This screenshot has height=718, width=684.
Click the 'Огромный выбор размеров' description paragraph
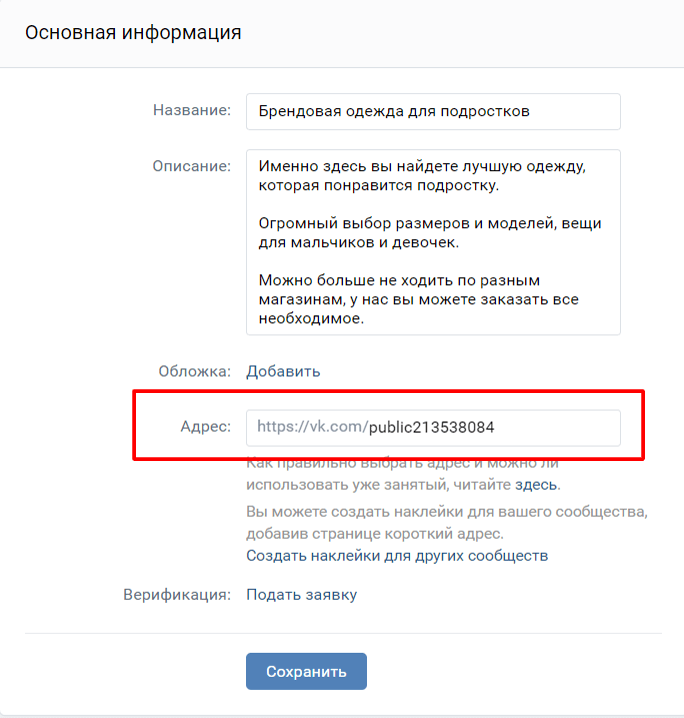coord(430,233)
